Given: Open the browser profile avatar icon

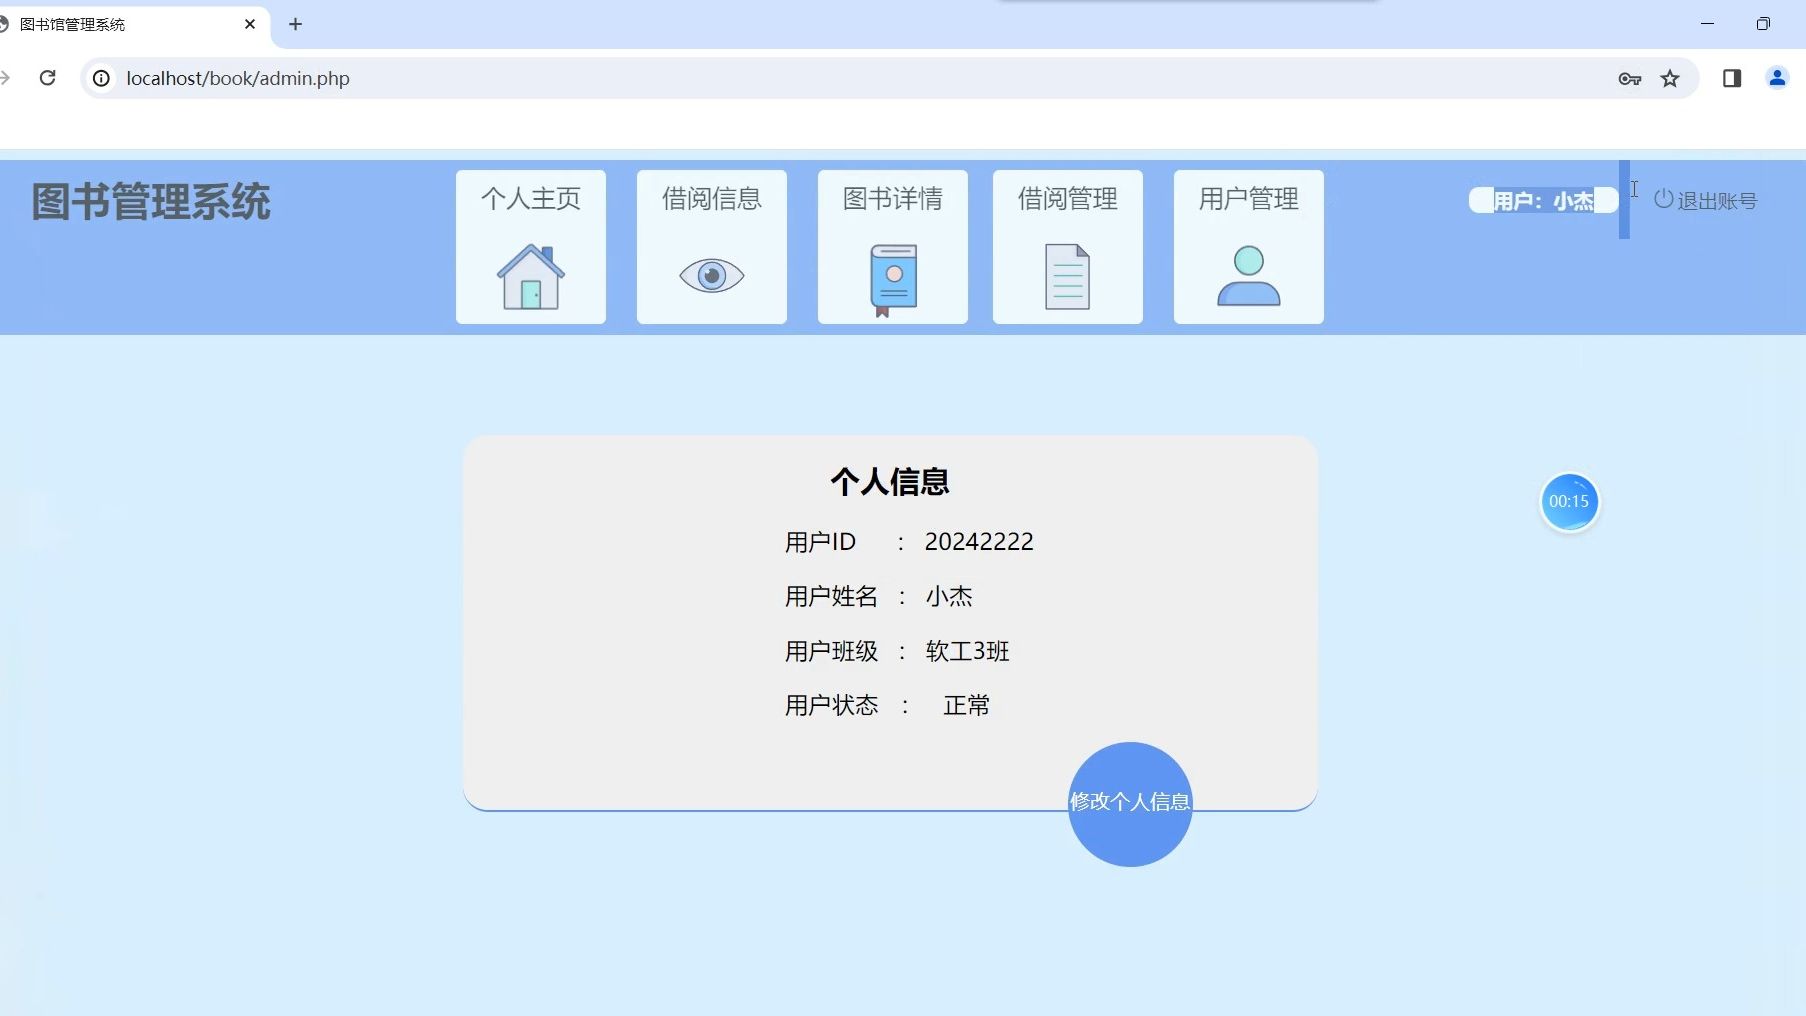Looking at the screenshot, I should [1777, 78].
